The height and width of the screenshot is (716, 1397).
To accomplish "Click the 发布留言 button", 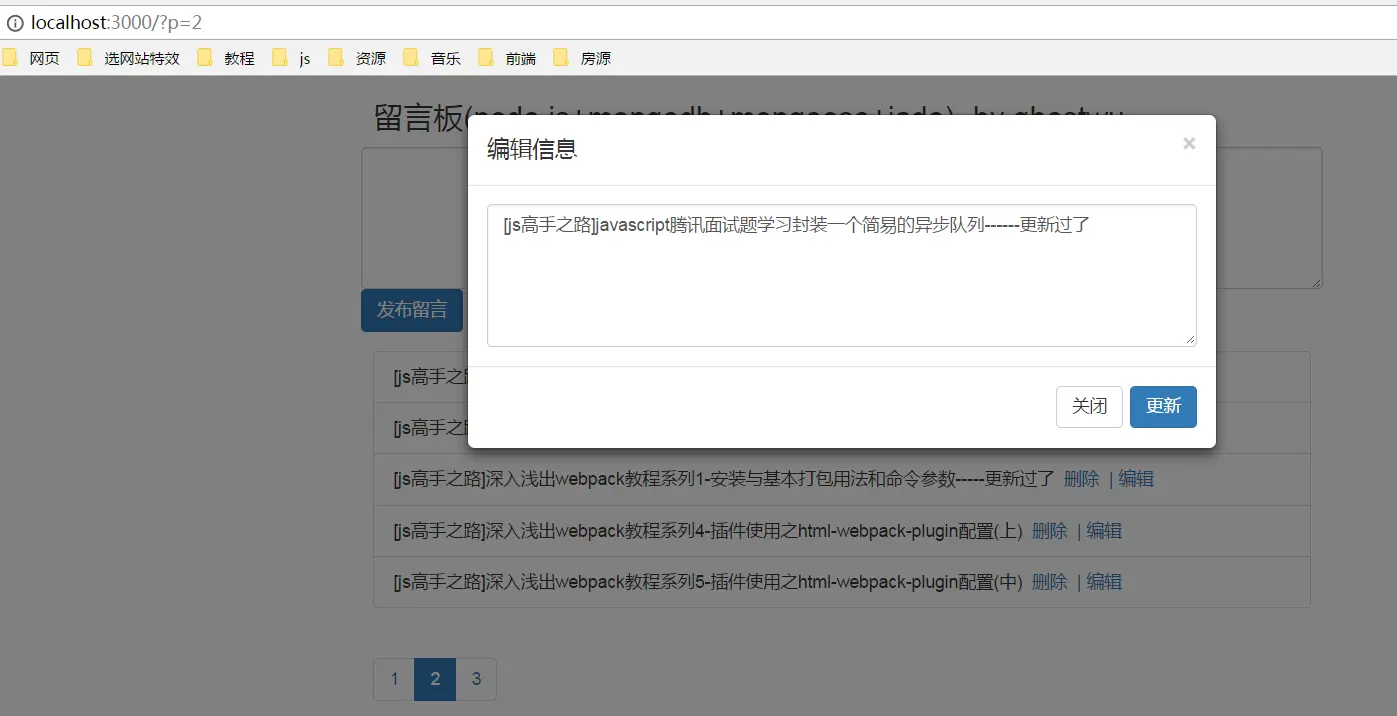I will 412,310.
